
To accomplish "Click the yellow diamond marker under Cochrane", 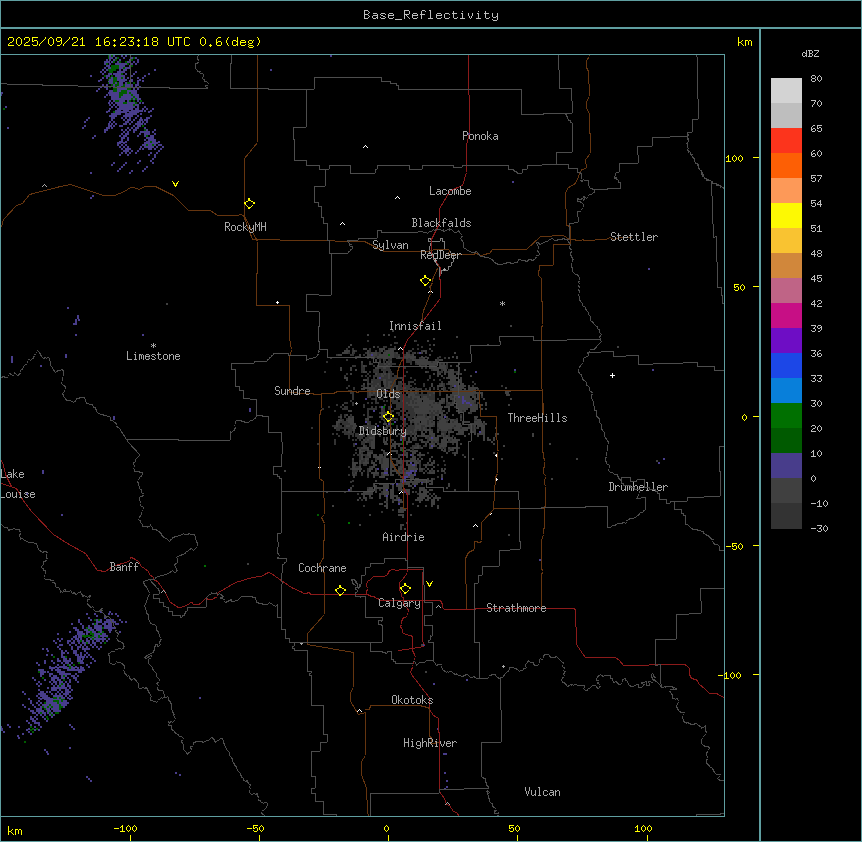I will click(x=340, y=590).
